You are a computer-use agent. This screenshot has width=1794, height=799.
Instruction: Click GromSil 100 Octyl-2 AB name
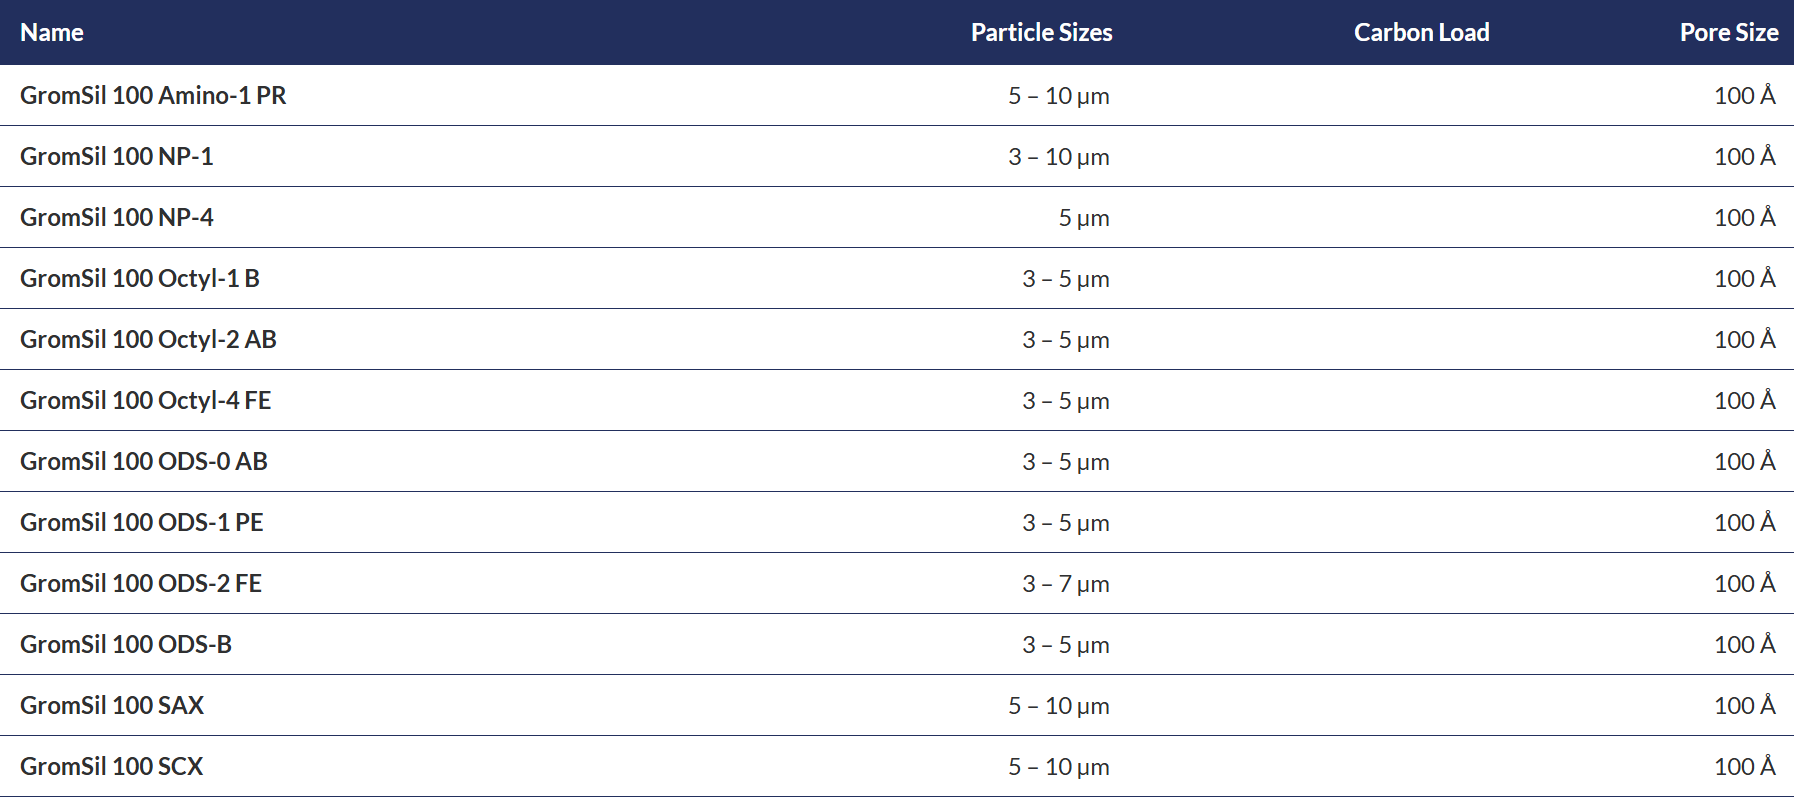click(x=148, y=339)
